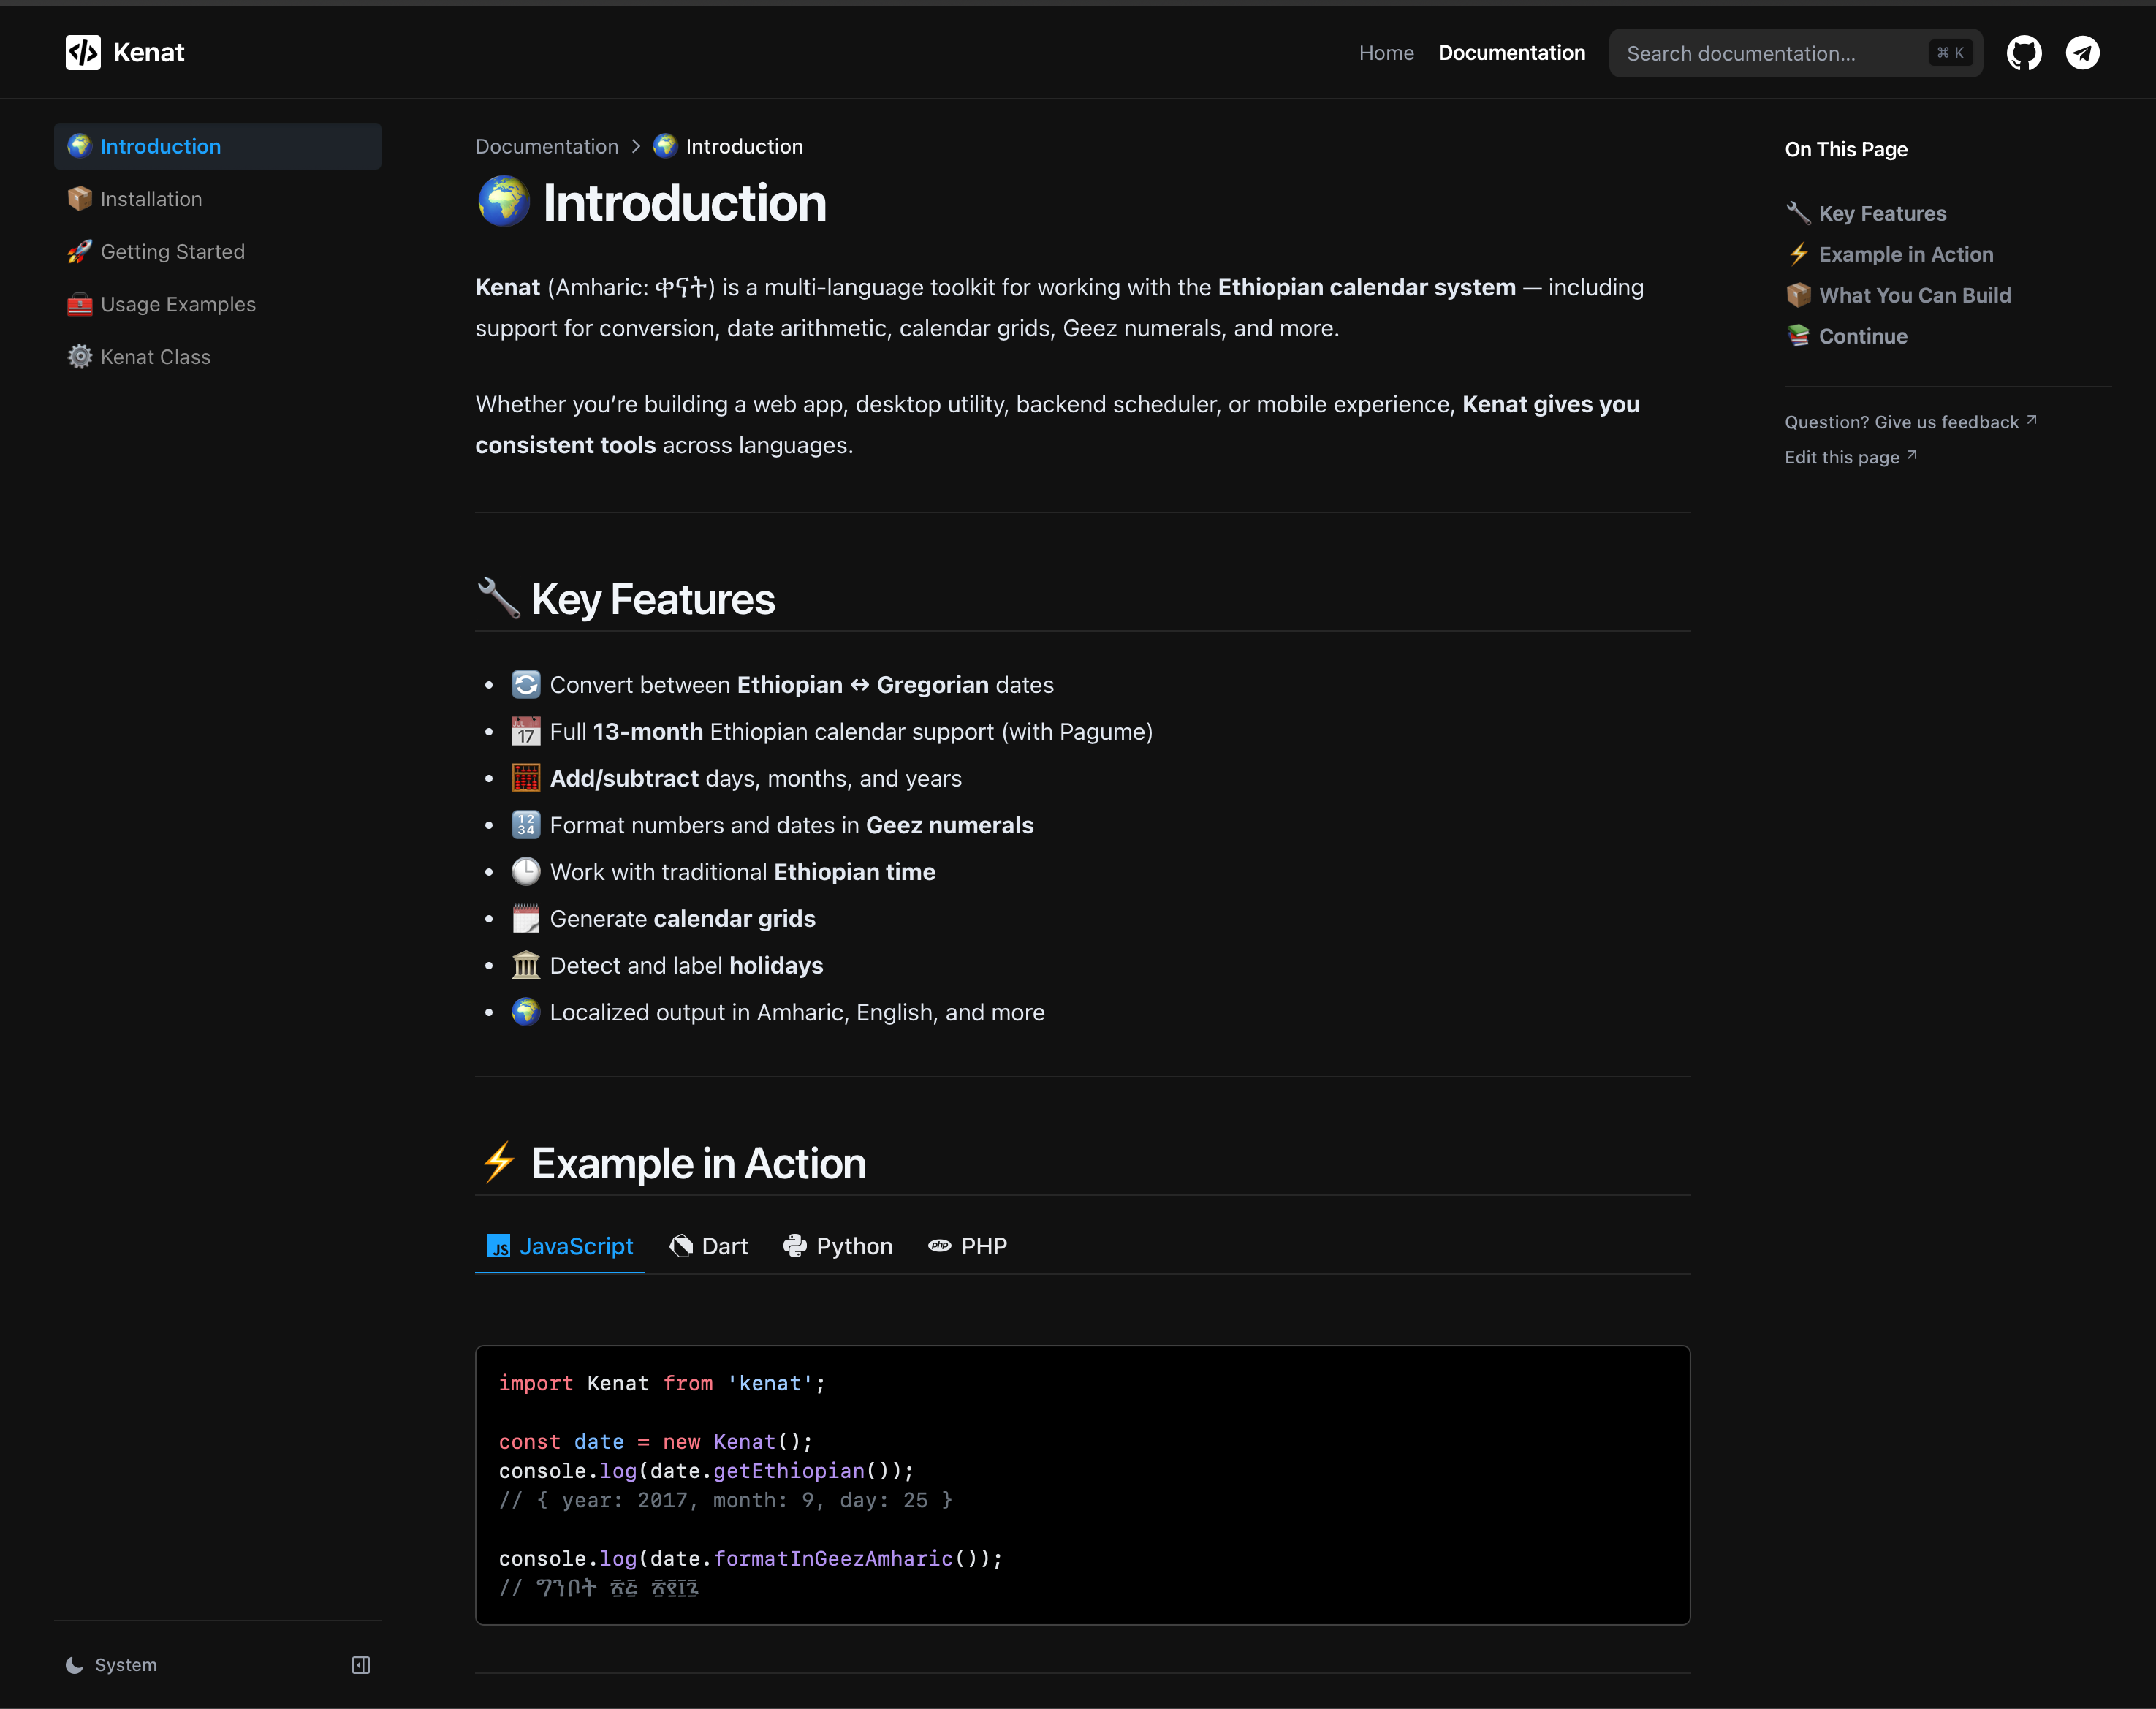2156x1709 pixels.
Task: Switch to the Python code tab
Action: pos(837,1246)
